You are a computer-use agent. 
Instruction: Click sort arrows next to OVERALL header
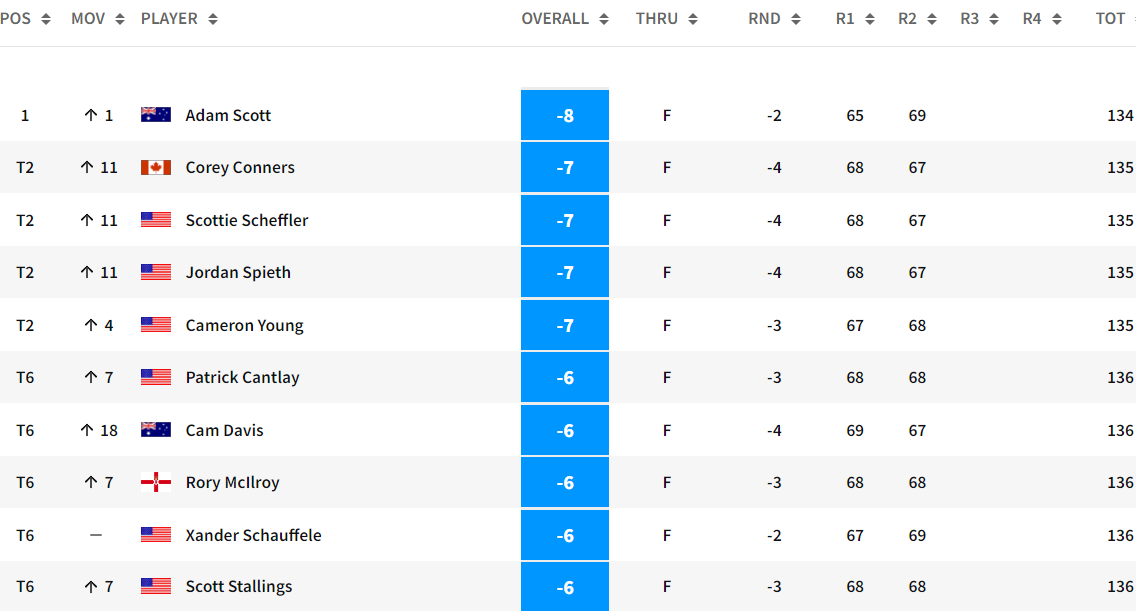(x=604, y=19)
